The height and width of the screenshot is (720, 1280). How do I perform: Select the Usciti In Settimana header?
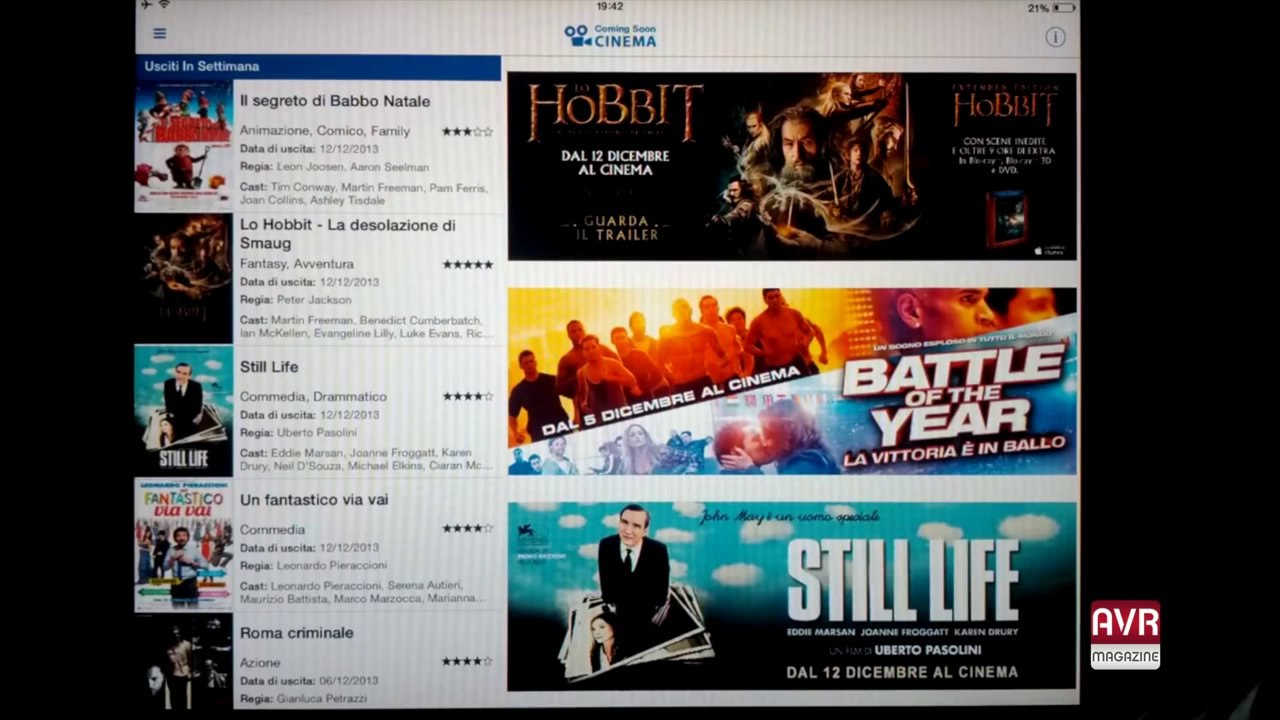click(x=318, y=67)
